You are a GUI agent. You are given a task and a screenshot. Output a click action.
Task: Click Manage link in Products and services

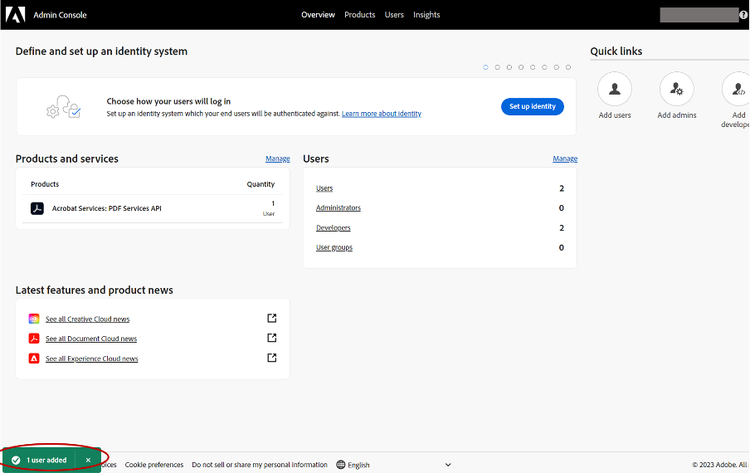[277, 159]
